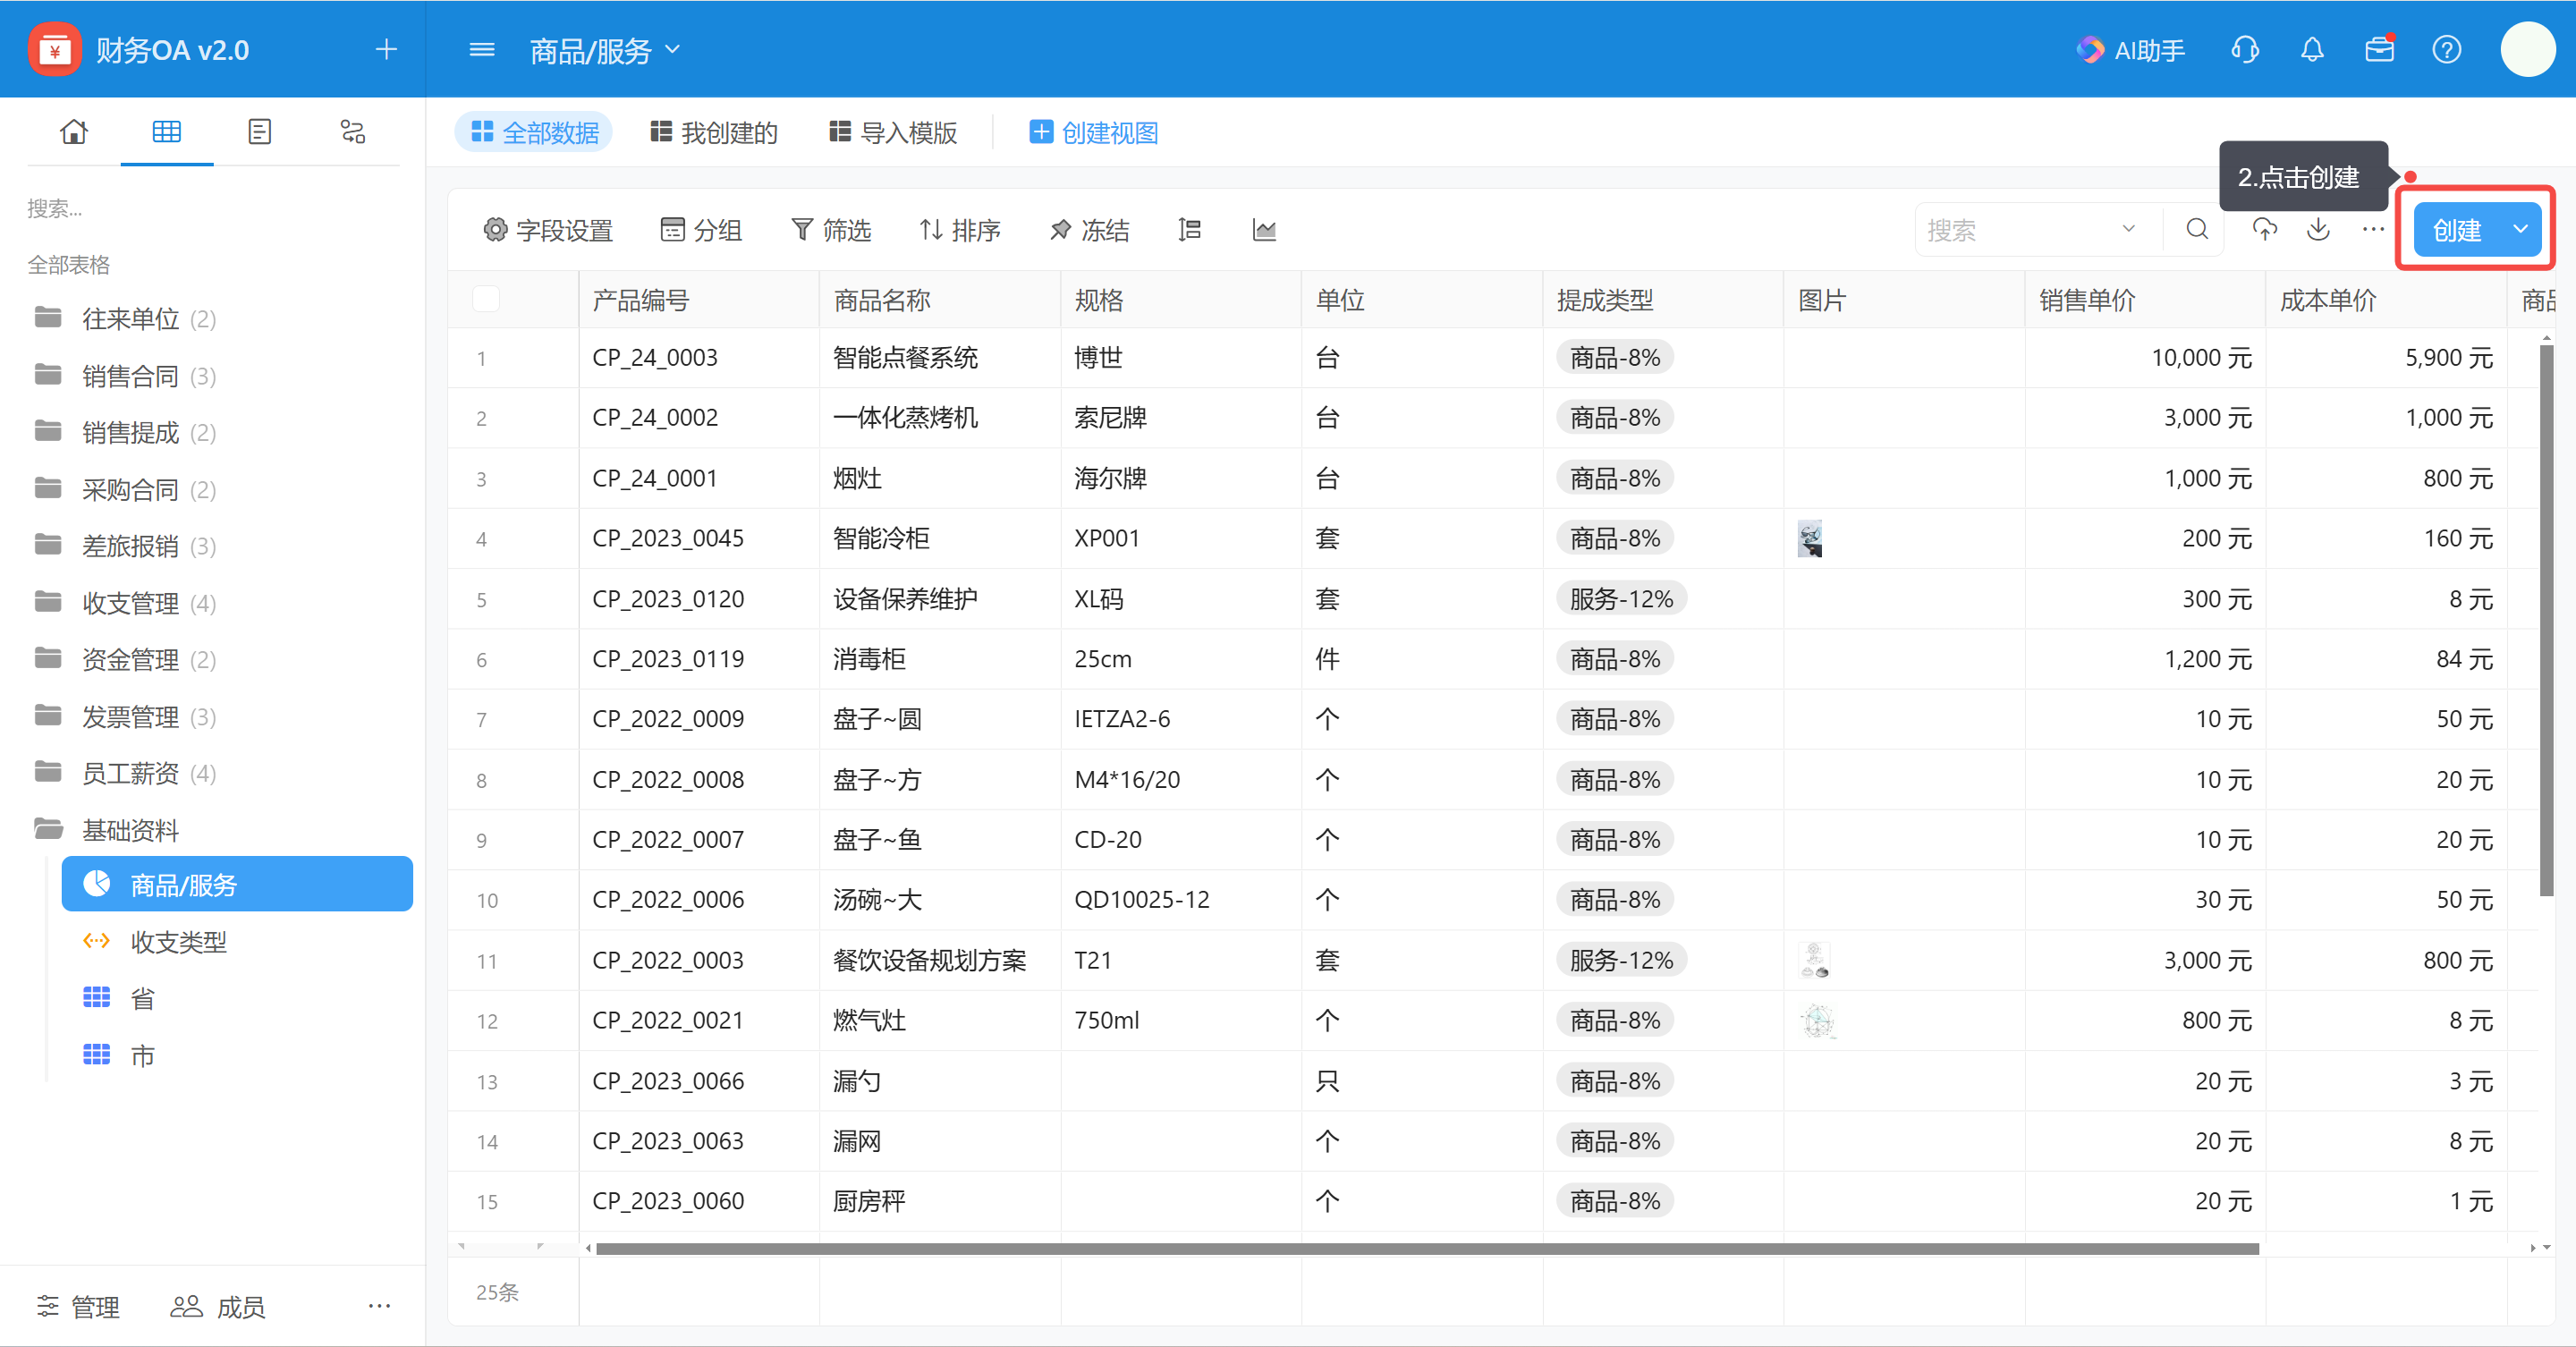2576x1347 pixels.
Task: Click the 服务-12% tag for 设备保养维护
Action: [x=1621, y=598]
